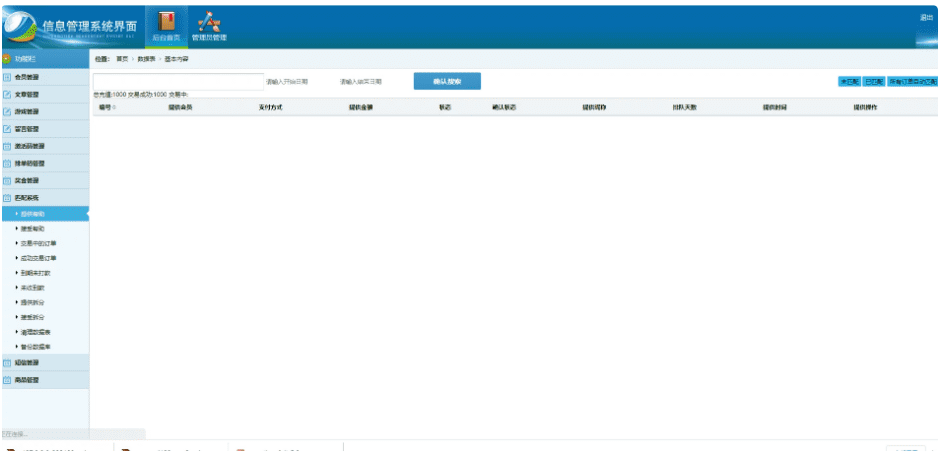Click the calendar icon beside 短信管理

click(7, 363)
